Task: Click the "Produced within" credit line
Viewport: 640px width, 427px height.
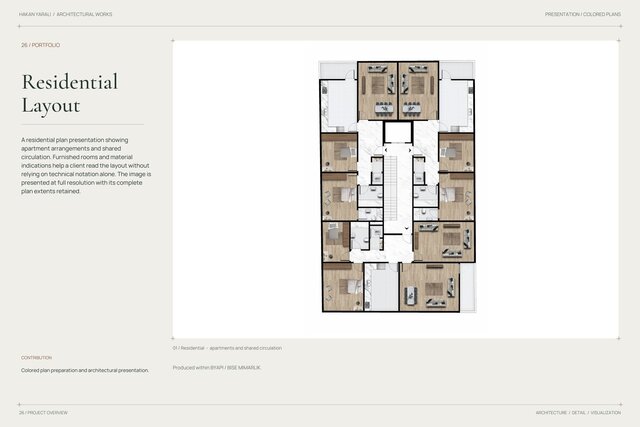Action: click(217, 368)
